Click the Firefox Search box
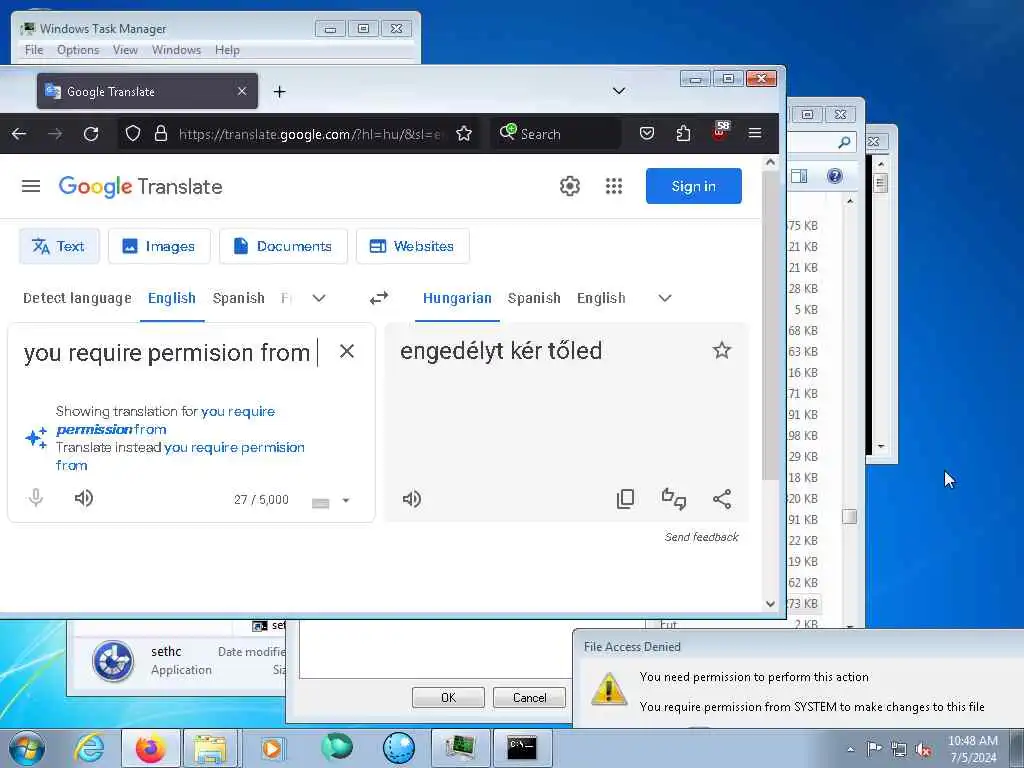The image size is (1024, 768). (555, 134)
